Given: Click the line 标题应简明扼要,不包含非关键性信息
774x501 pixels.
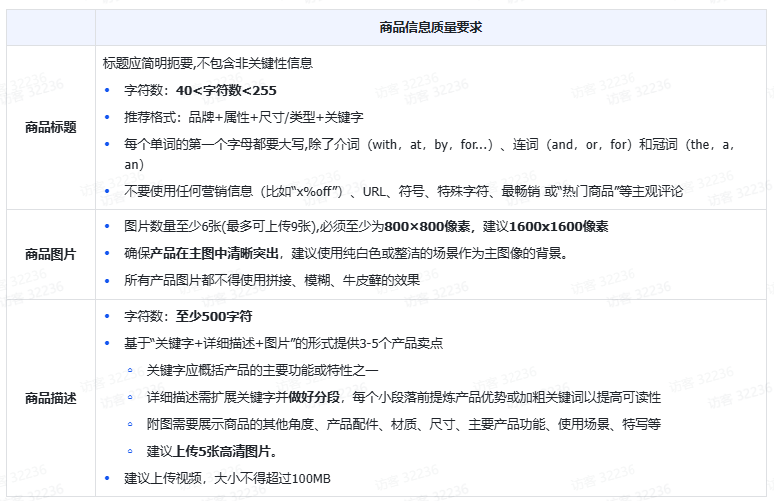Looking at the screenshot, I should coord(208,63).
